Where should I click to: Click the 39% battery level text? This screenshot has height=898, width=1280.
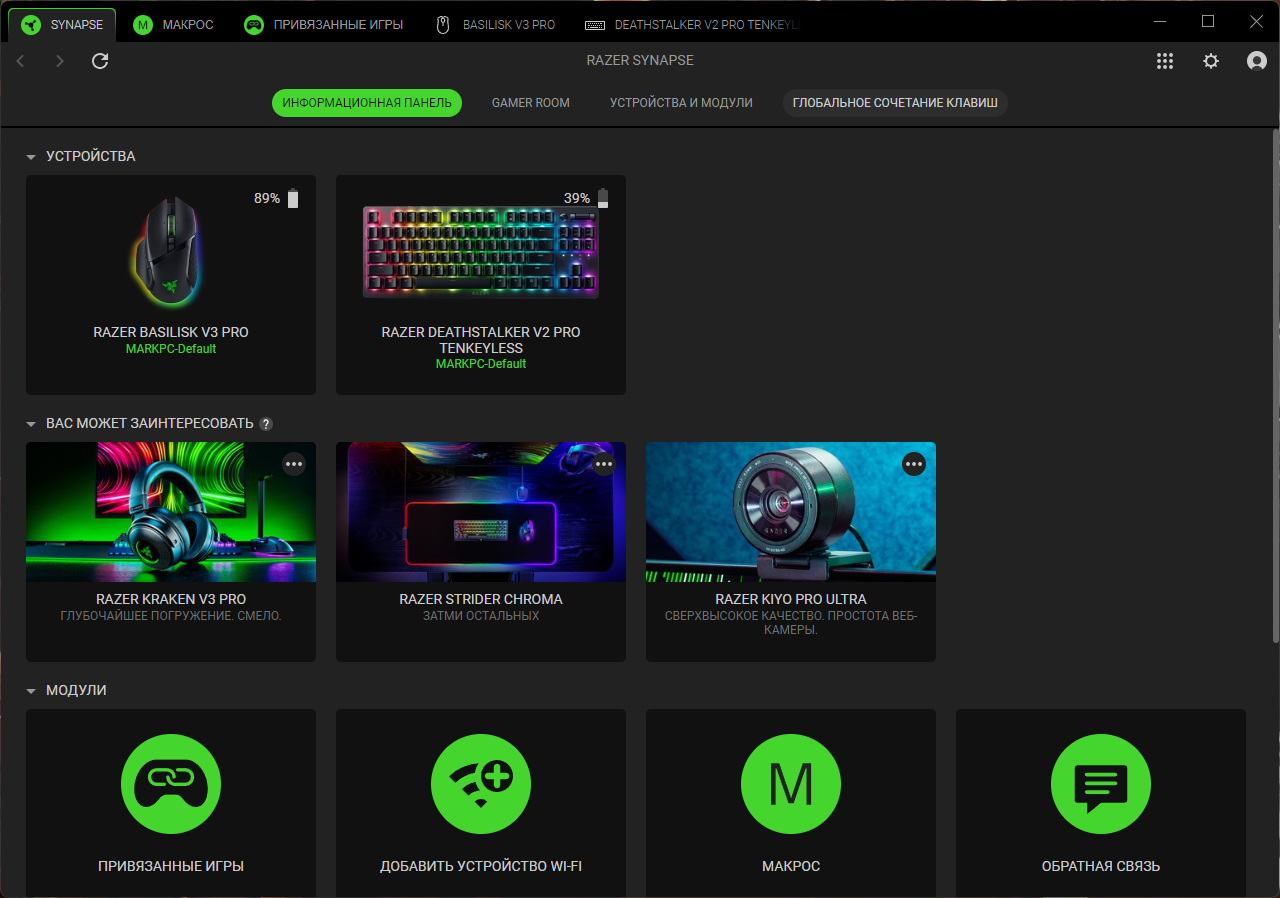click(x=577, y=198)
